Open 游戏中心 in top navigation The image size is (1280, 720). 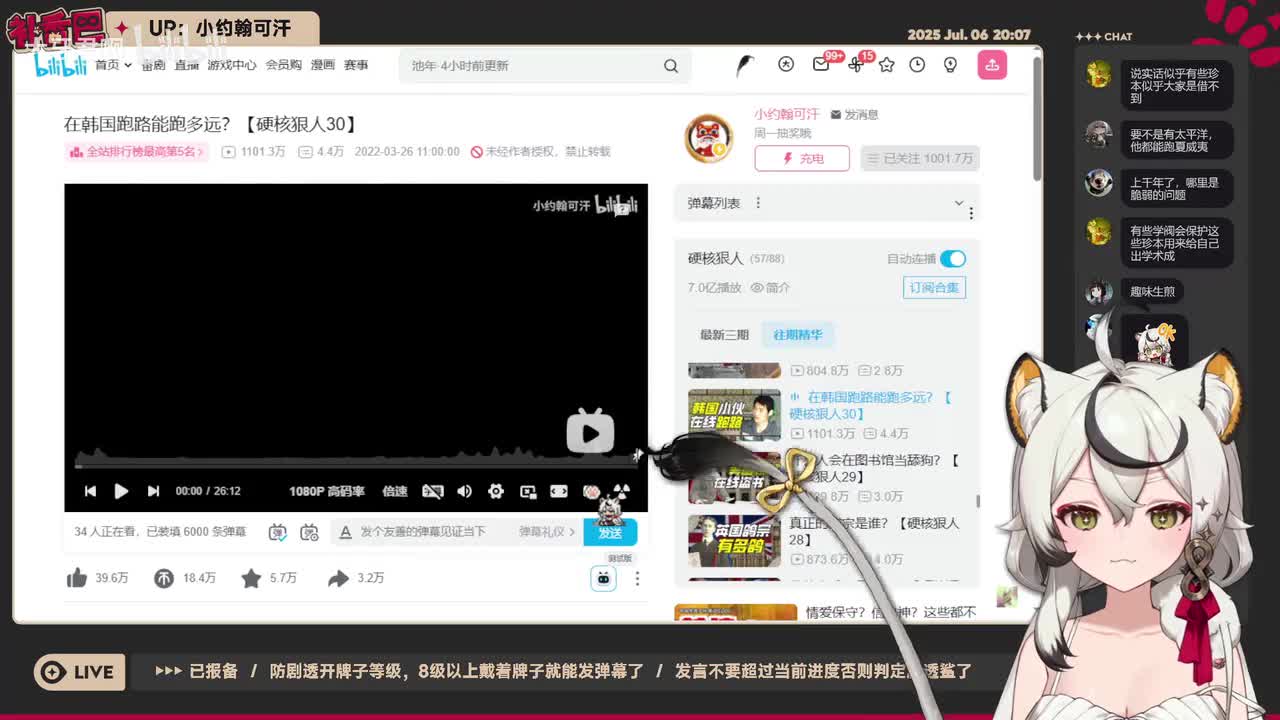coord(232,65)
